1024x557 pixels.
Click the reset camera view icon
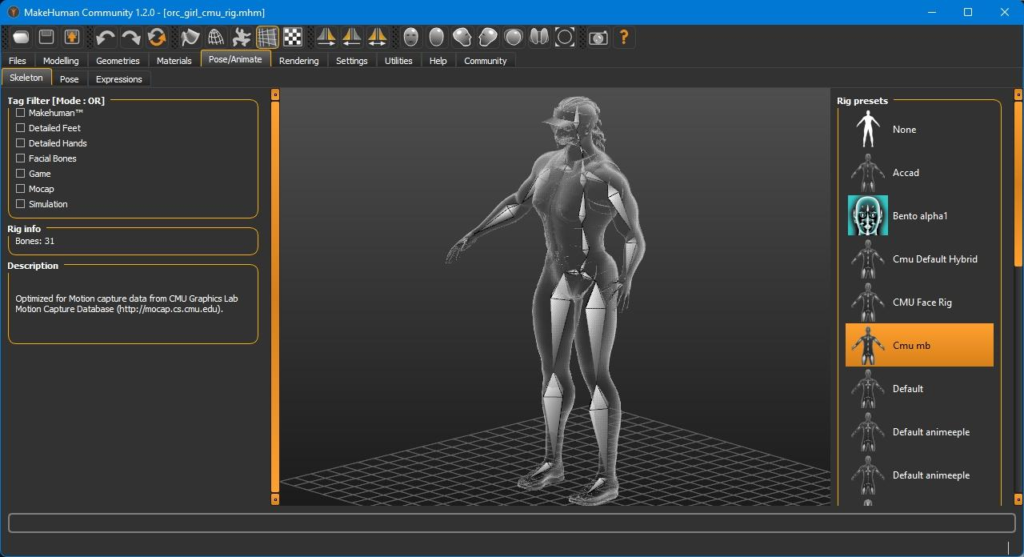click(565, 37)
